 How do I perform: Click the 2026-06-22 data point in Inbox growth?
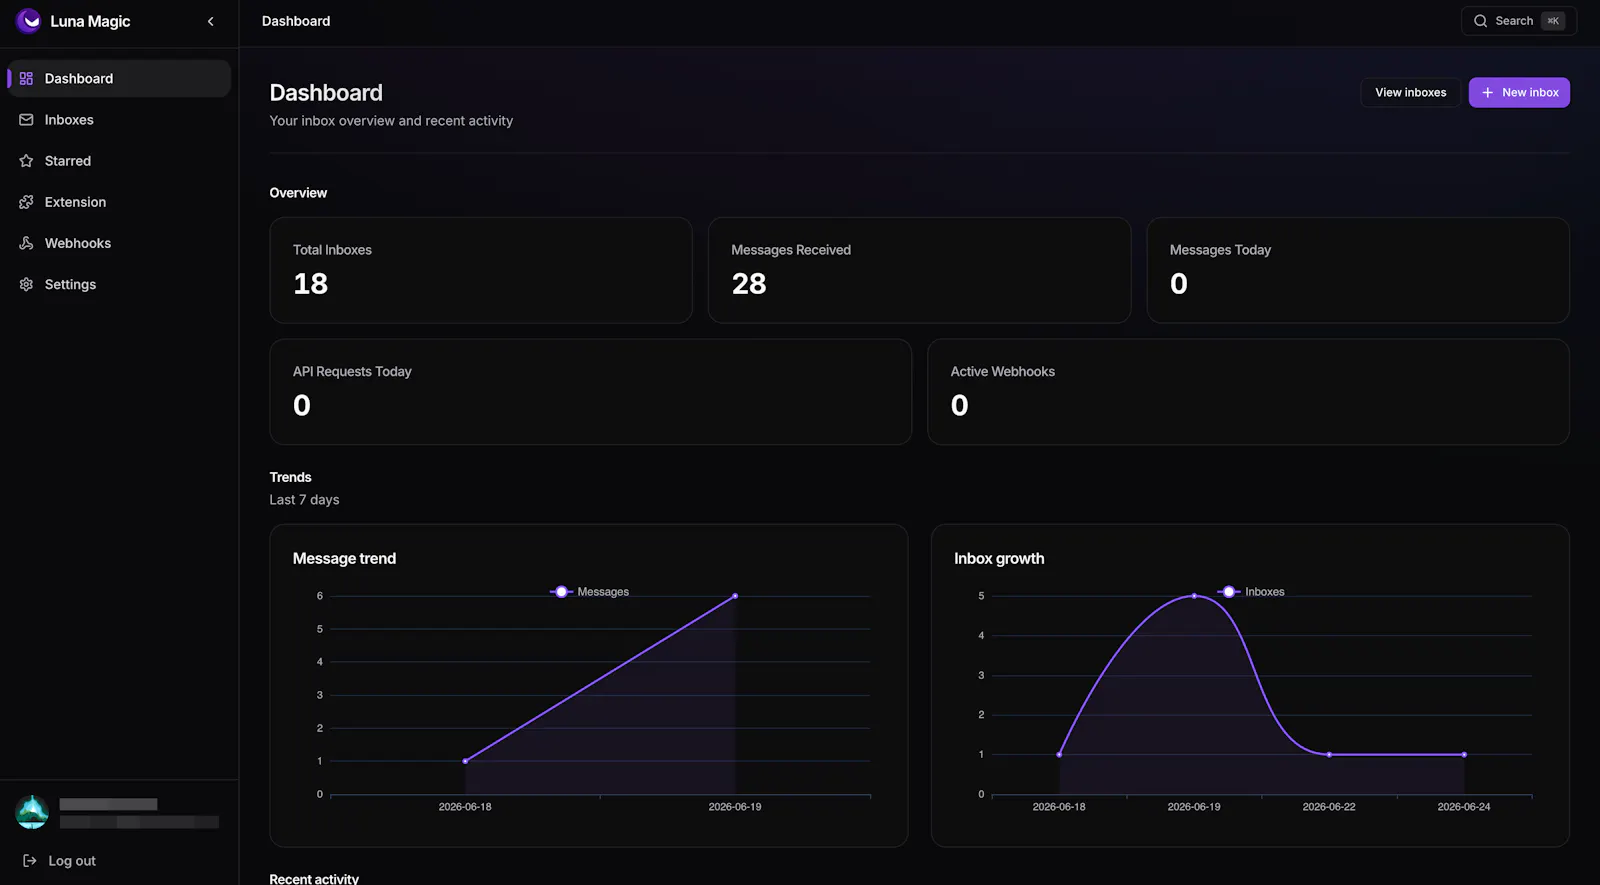[x=1329, y=755]
